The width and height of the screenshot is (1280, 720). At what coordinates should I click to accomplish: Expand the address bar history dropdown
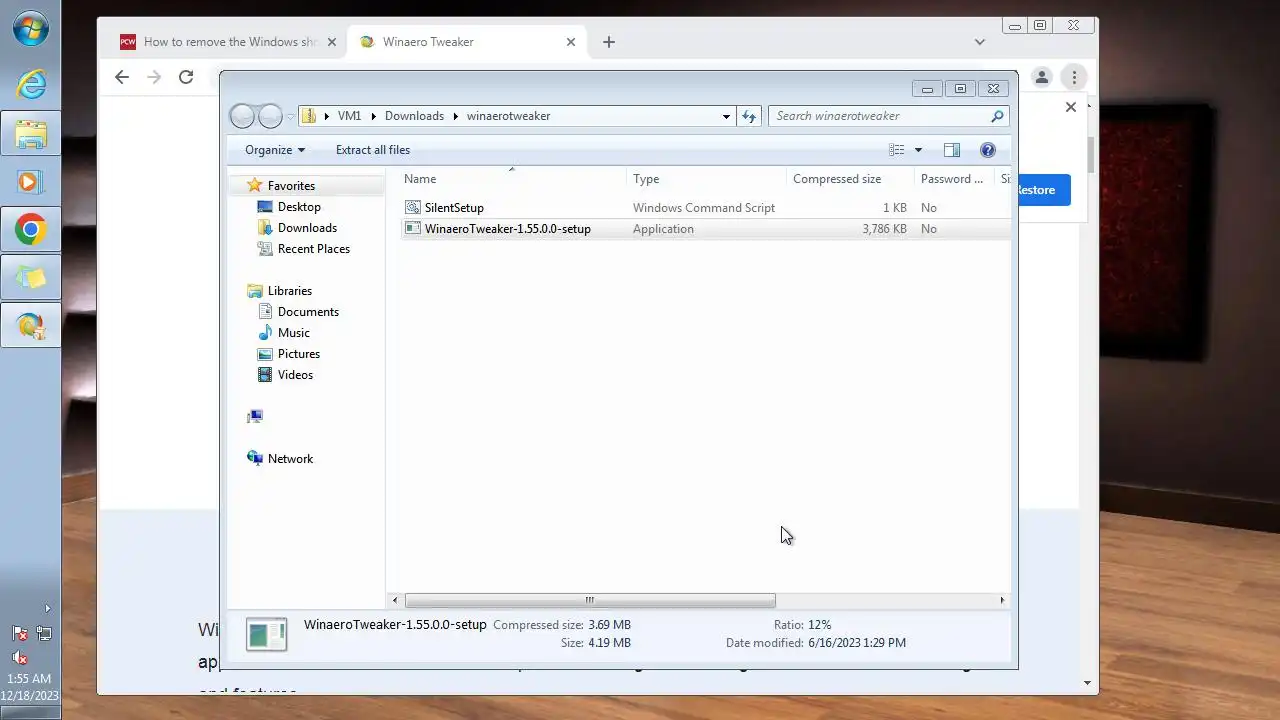[726, 116]
